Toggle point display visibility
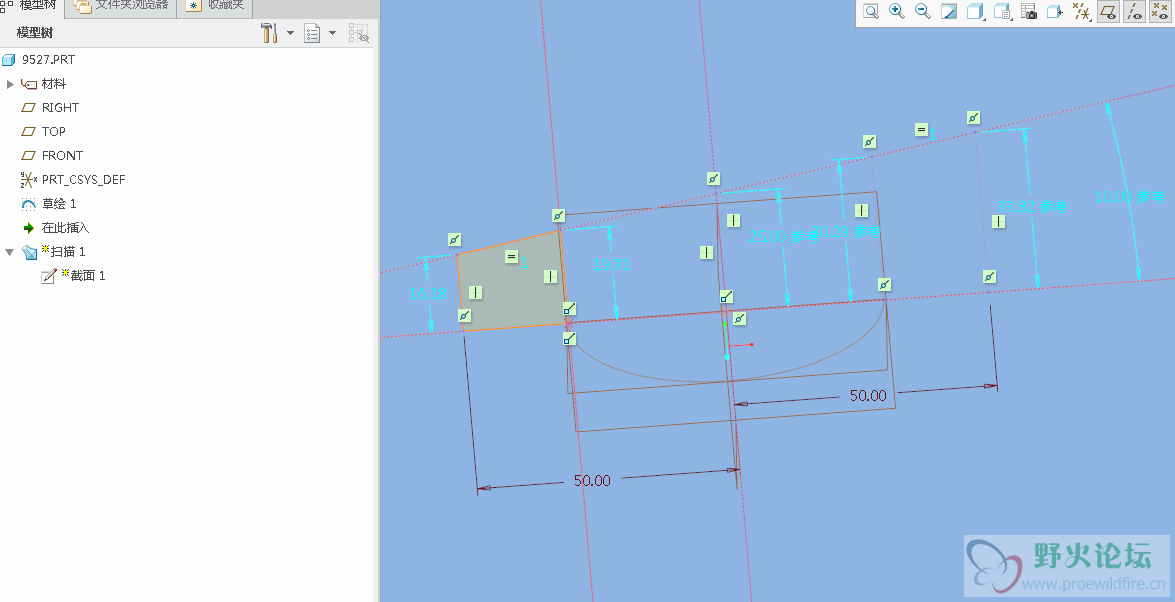 pyautogui.click(x=1160, y=11)
